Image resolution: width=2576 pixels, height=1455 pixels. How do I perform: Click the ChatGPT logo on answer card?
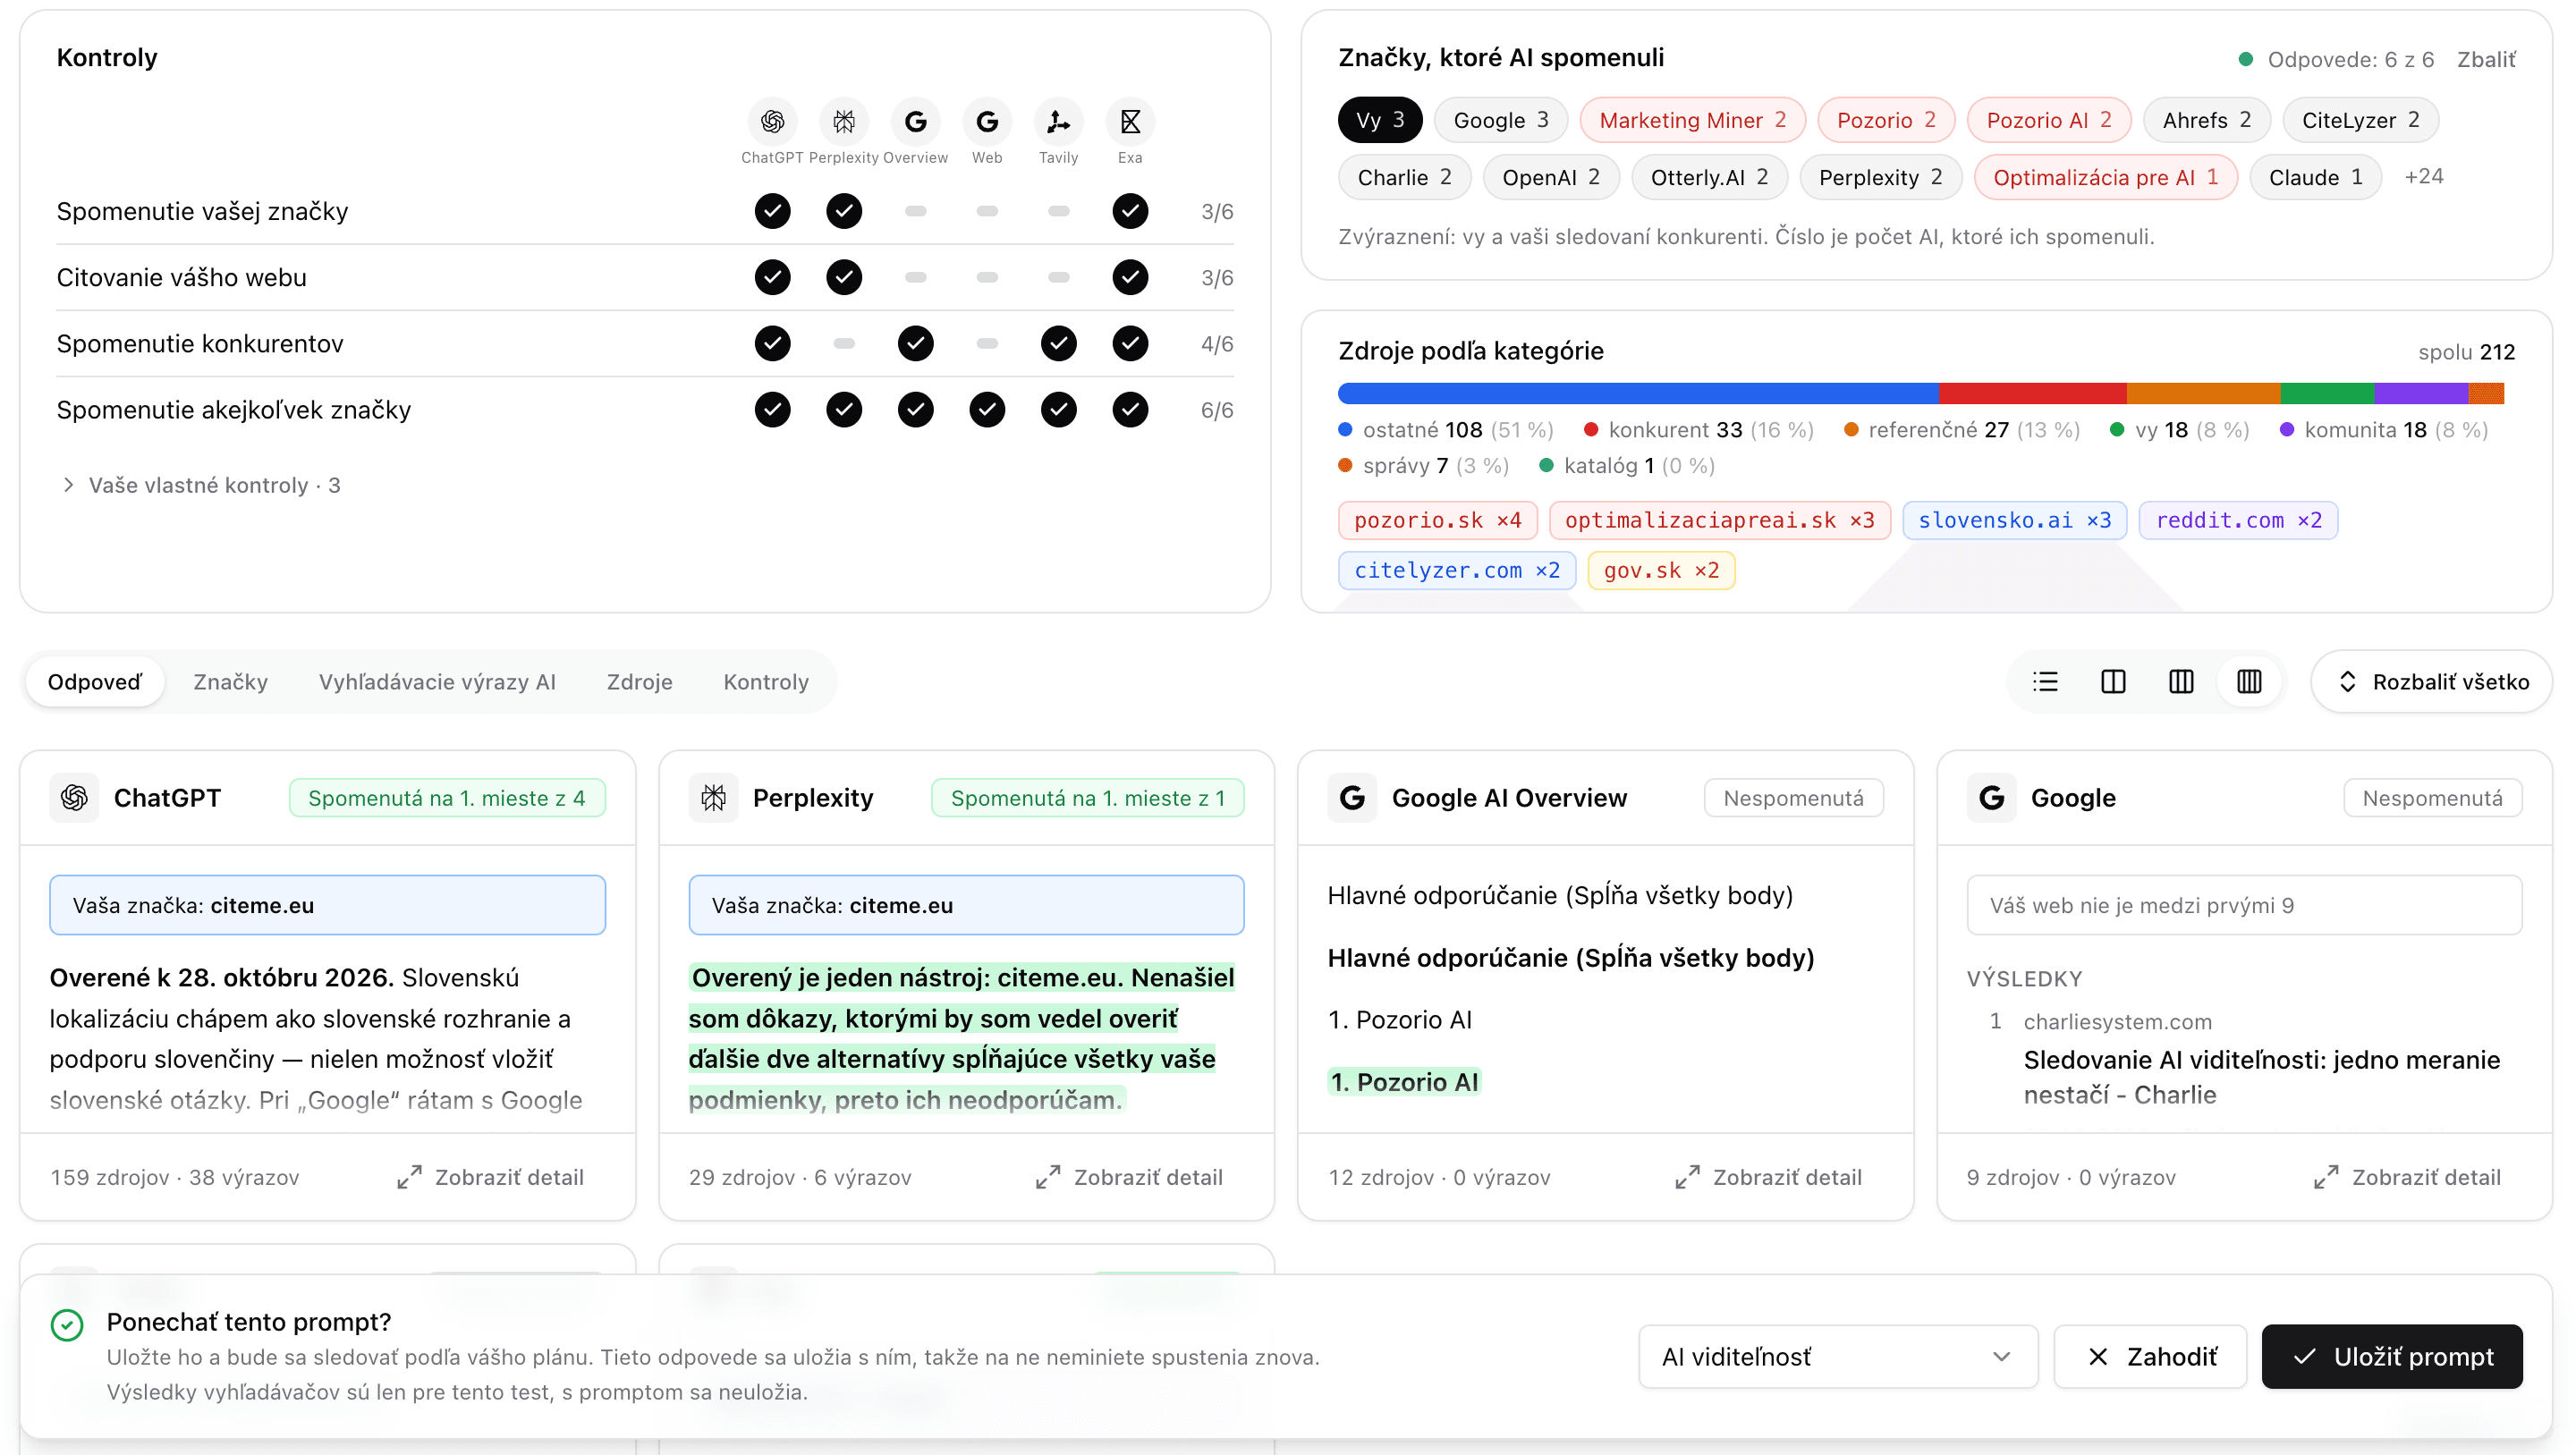[75, 798]
